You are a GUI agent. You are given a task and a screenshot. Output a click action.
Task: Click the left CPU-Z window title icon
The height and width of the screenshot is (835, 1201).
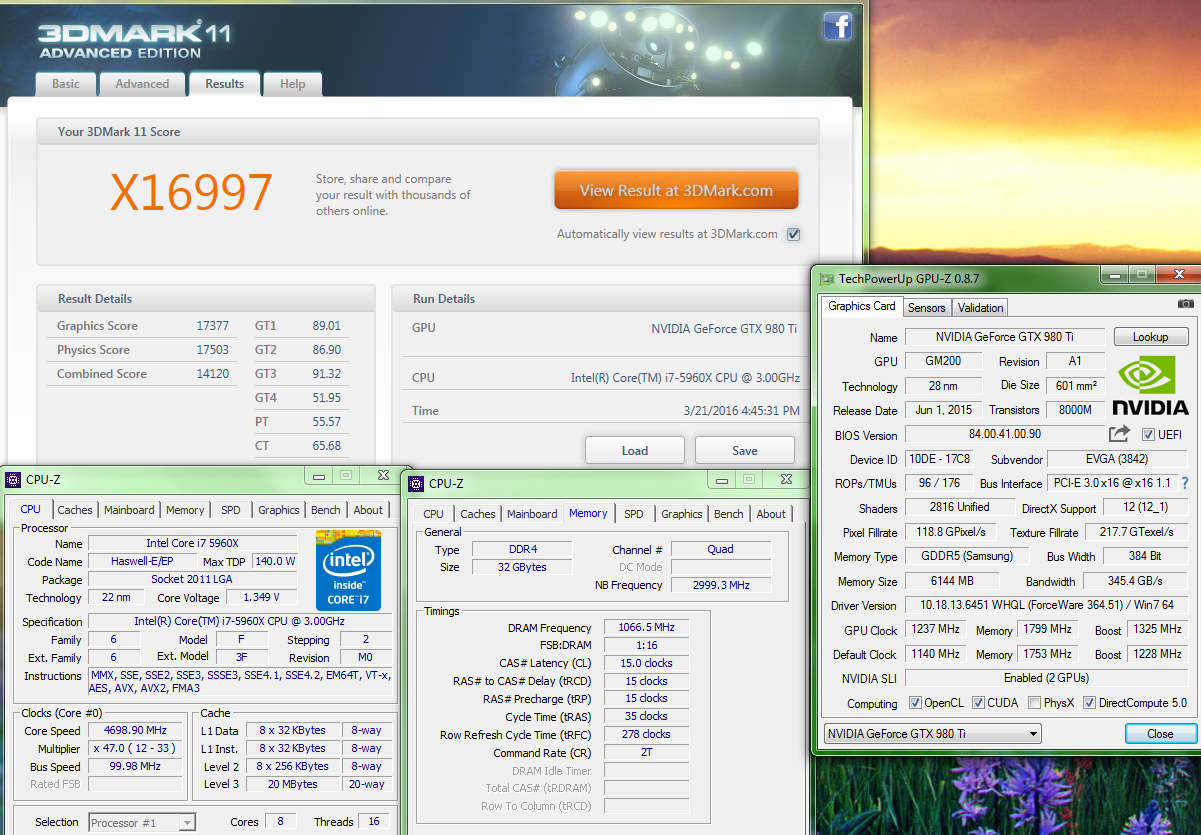[x=12, y=480]
